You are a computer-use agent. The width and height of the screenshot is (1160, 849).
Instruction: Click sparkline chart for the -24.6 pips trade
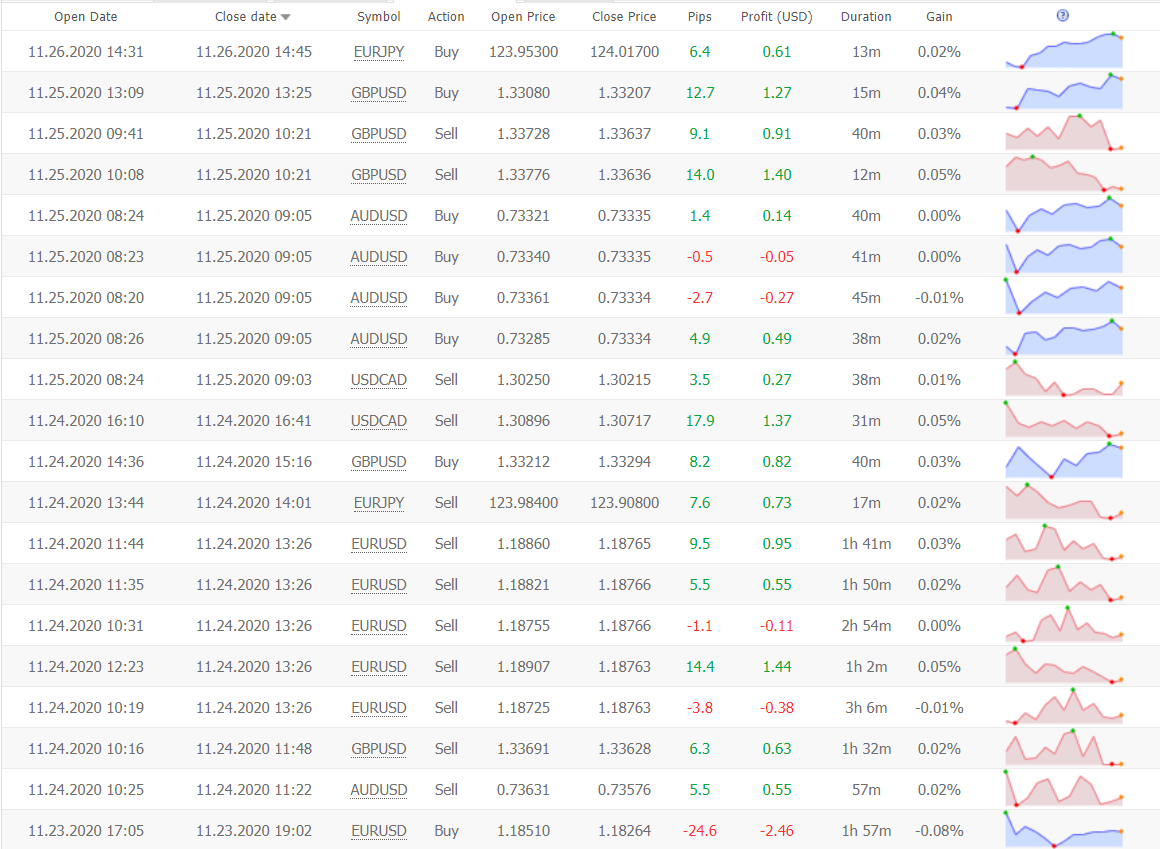(x=1063, y=830)
